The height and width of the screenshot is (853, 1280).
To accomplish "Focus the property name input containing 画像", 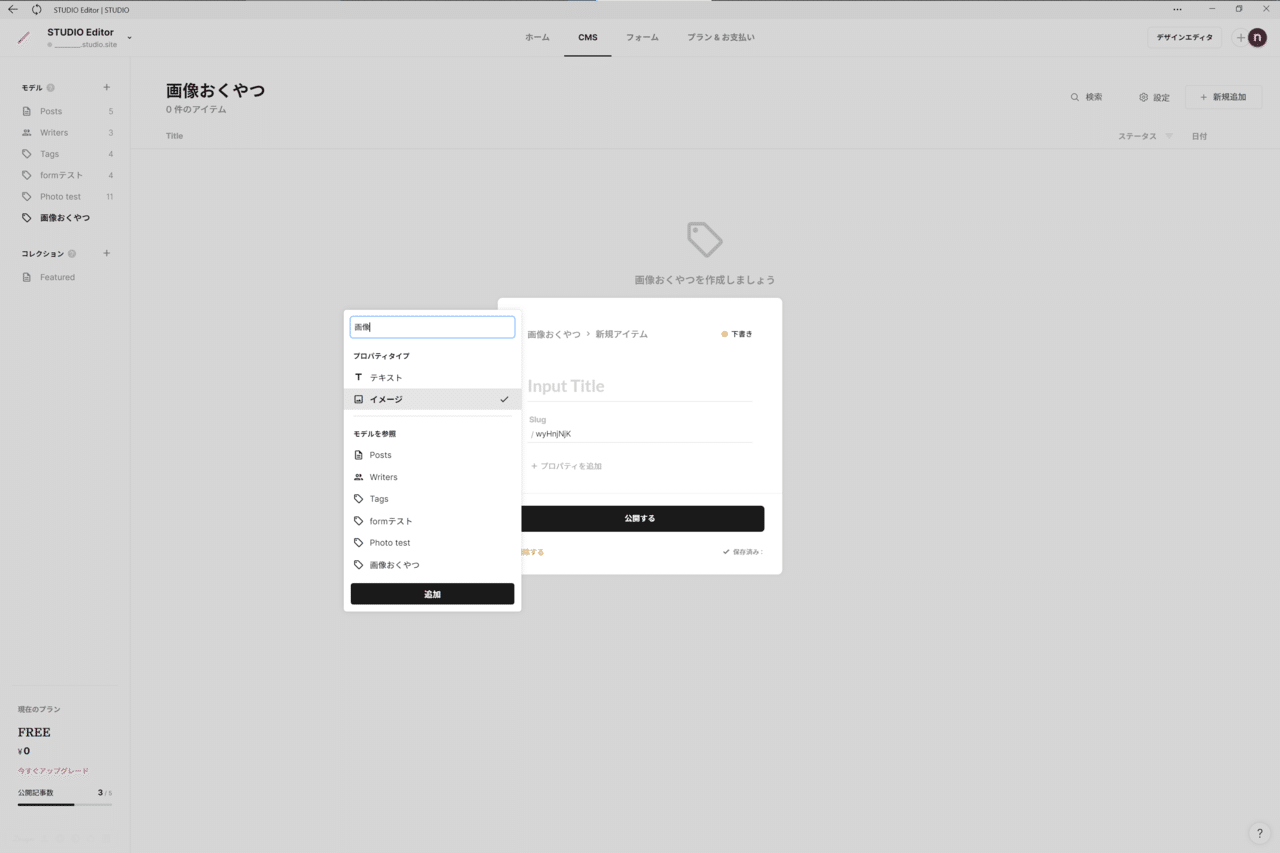I will click(x=432, y=327).
